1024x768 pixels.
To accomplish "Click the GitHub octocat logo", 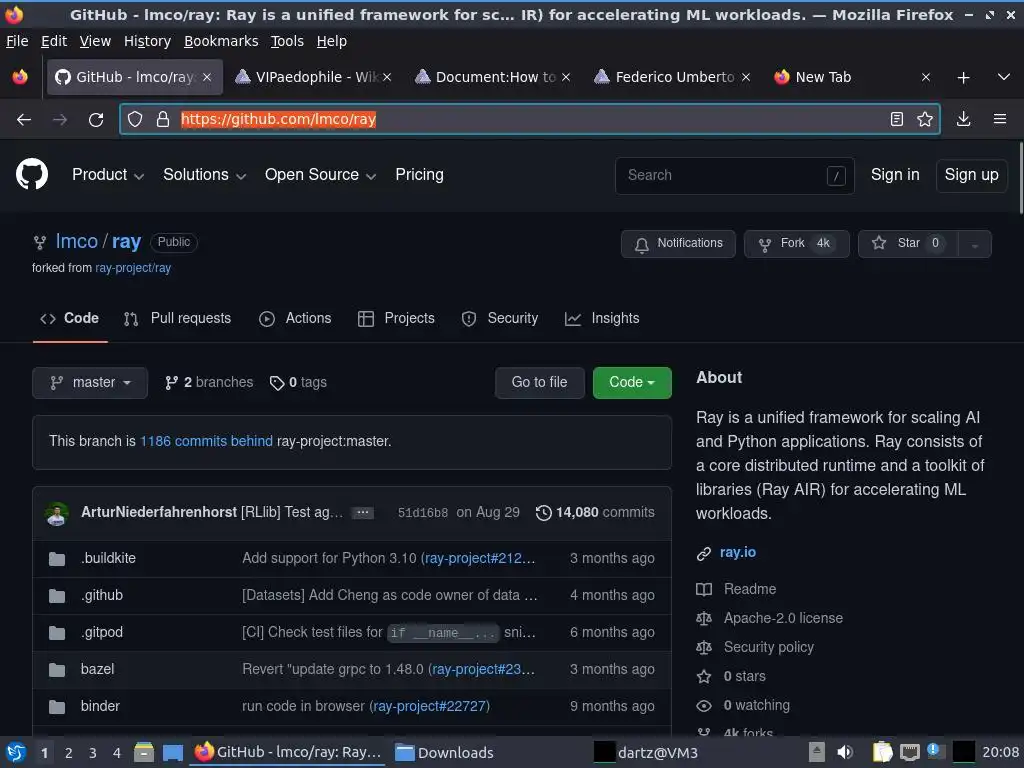I will pyautogui.click(x=32, y=174).
